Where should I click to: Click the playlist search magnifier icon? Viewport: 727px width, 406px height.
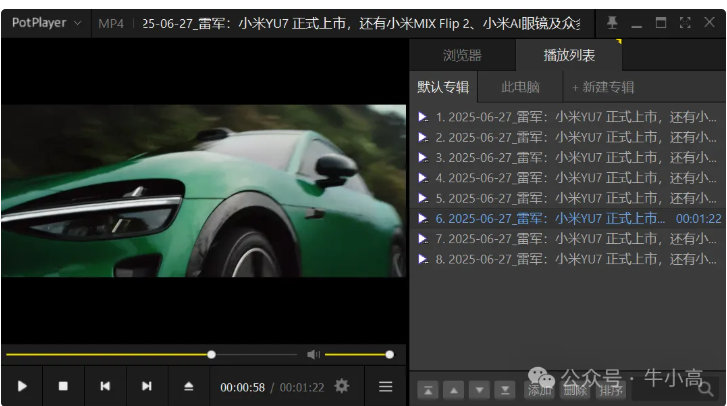pyautogui.click(x=706, y=389)
